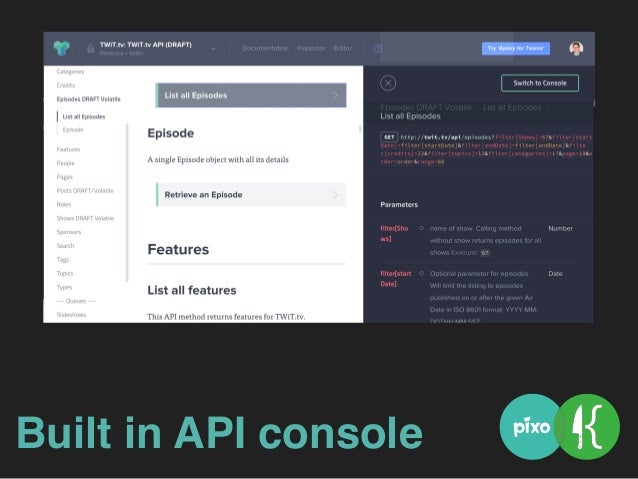The height and width of the screenshot is (479, 638).
Task: Click the pixo logo circle
Action: point(531,427)
